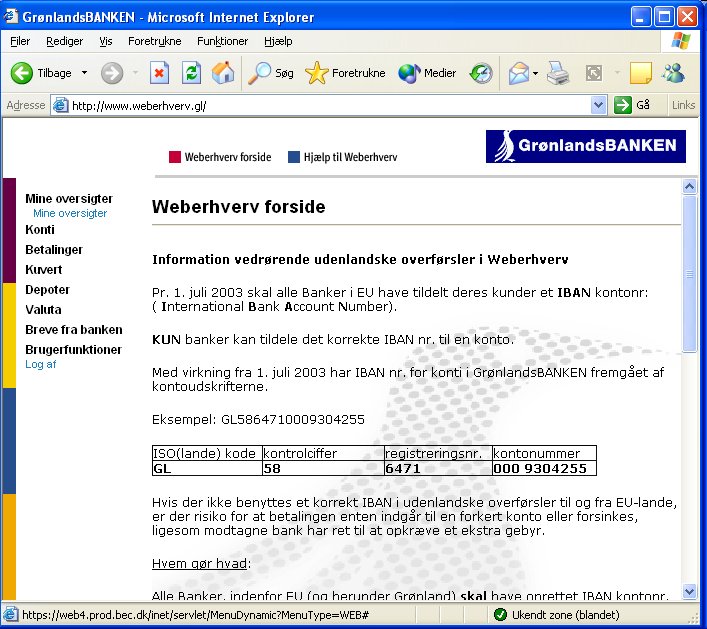Open the Weberhverv forside link
This screenshot has height=629, width=707.
click(228, 157)
